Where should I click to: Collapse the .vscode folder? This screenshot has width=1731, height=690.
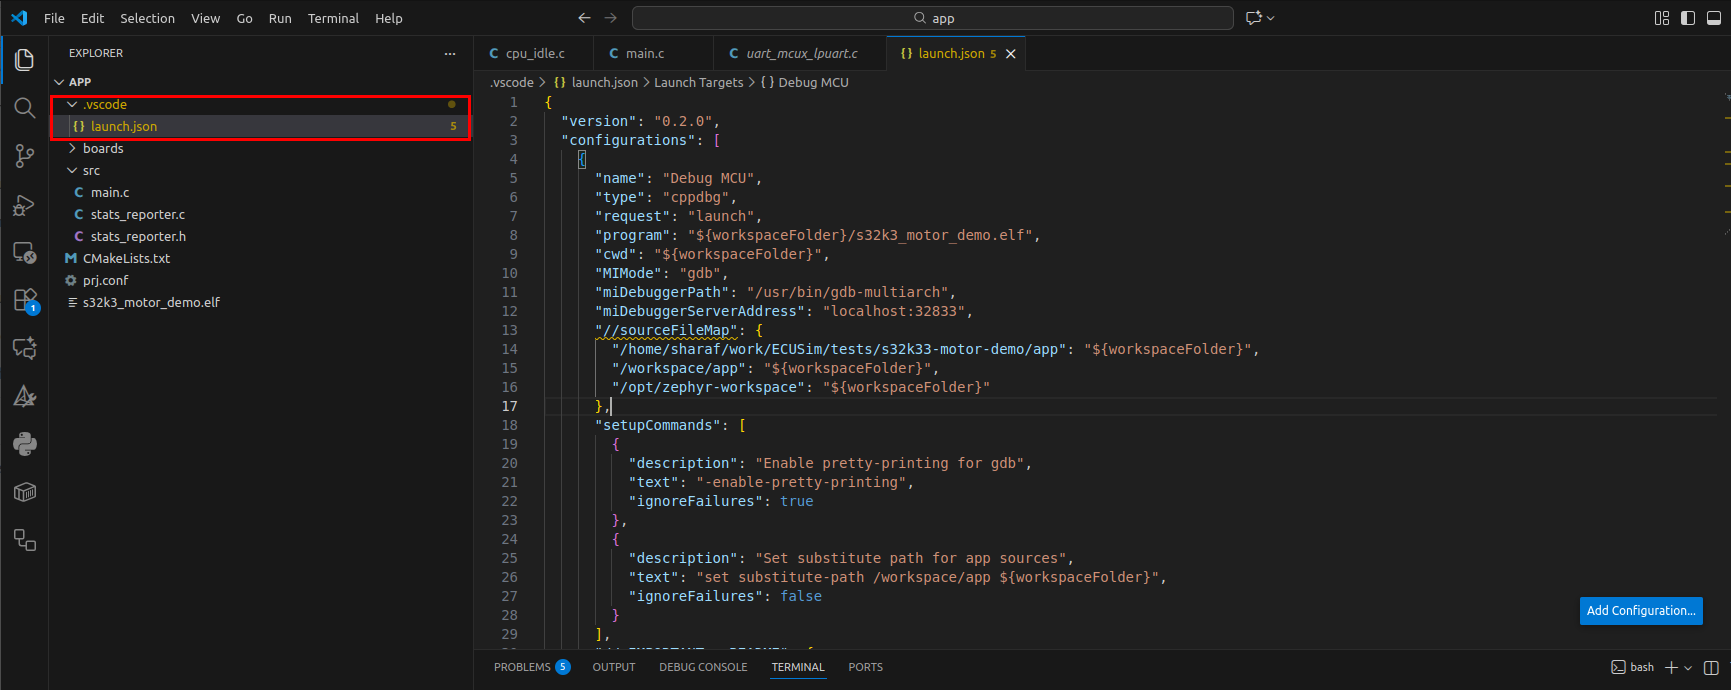72,104
